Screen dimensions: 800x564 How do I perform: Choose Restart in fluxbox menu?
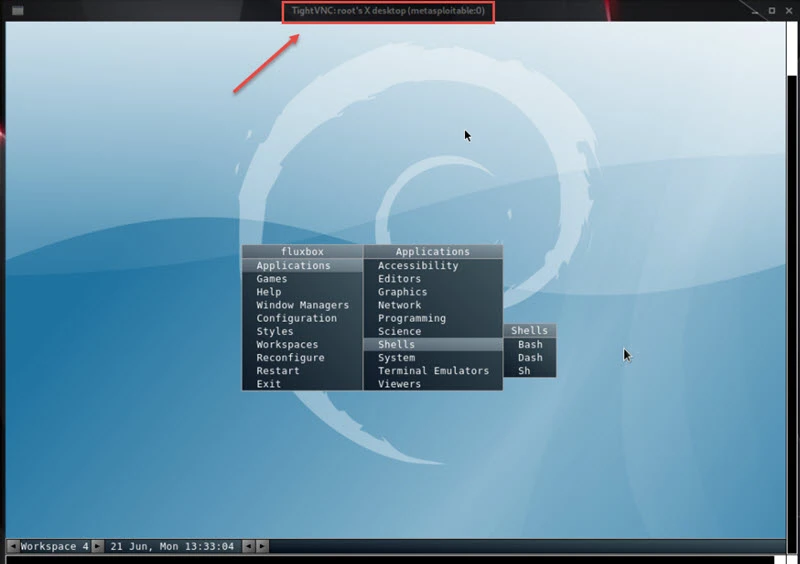coord(302,371)
